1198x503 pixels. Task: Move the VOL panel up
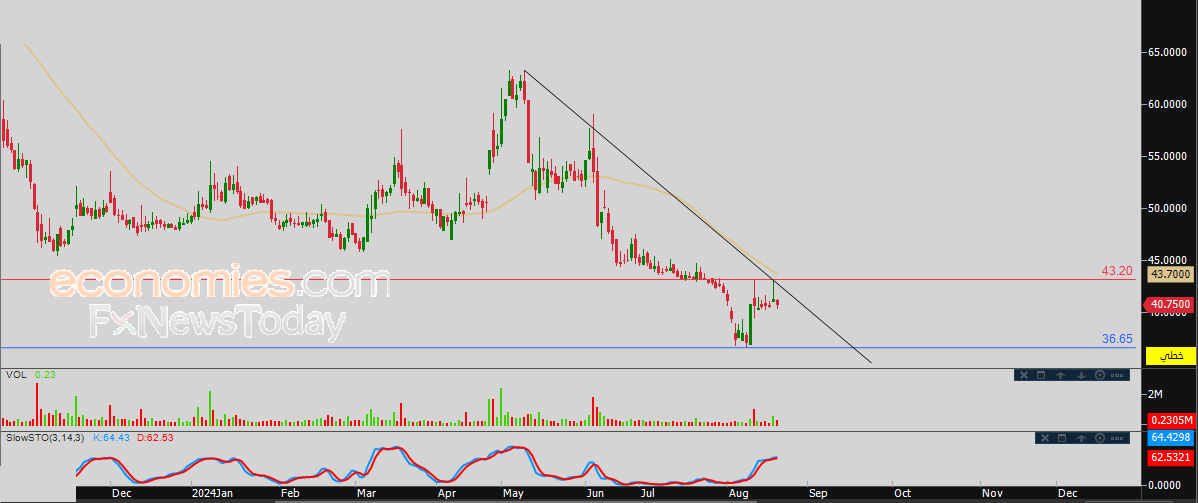pyautogui.click(x=1060, y=375)
